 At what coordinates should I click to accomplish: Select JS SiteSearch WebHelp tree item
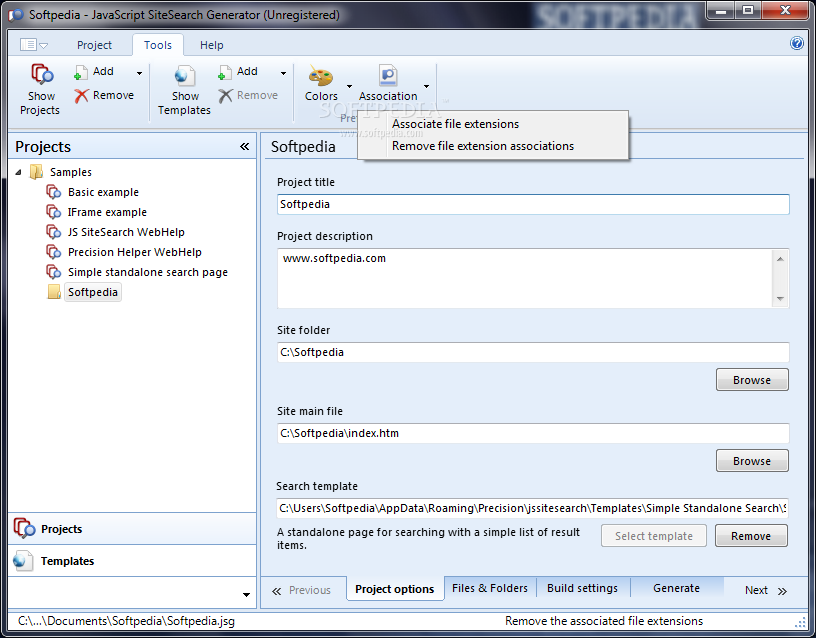pos(126,232)
